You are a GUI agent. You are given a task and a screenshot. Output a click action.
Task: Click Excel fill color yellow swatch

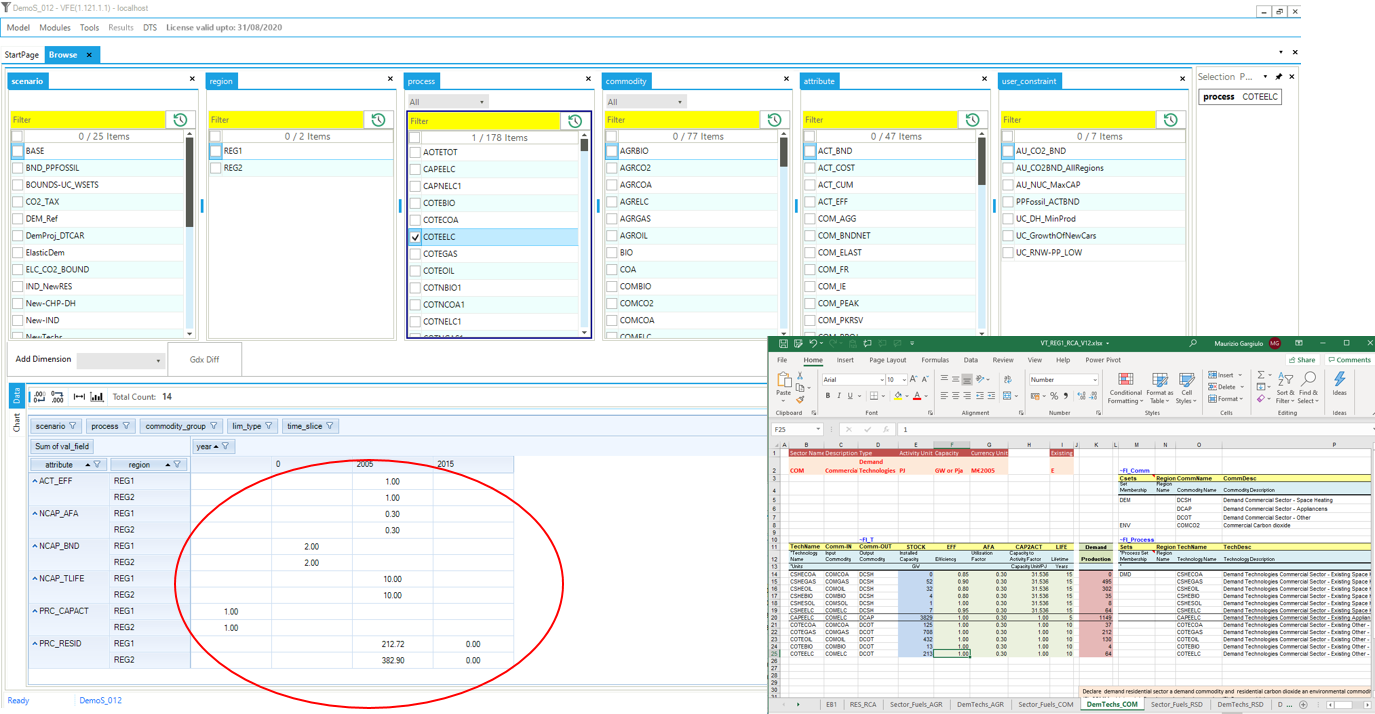point(897,397)
